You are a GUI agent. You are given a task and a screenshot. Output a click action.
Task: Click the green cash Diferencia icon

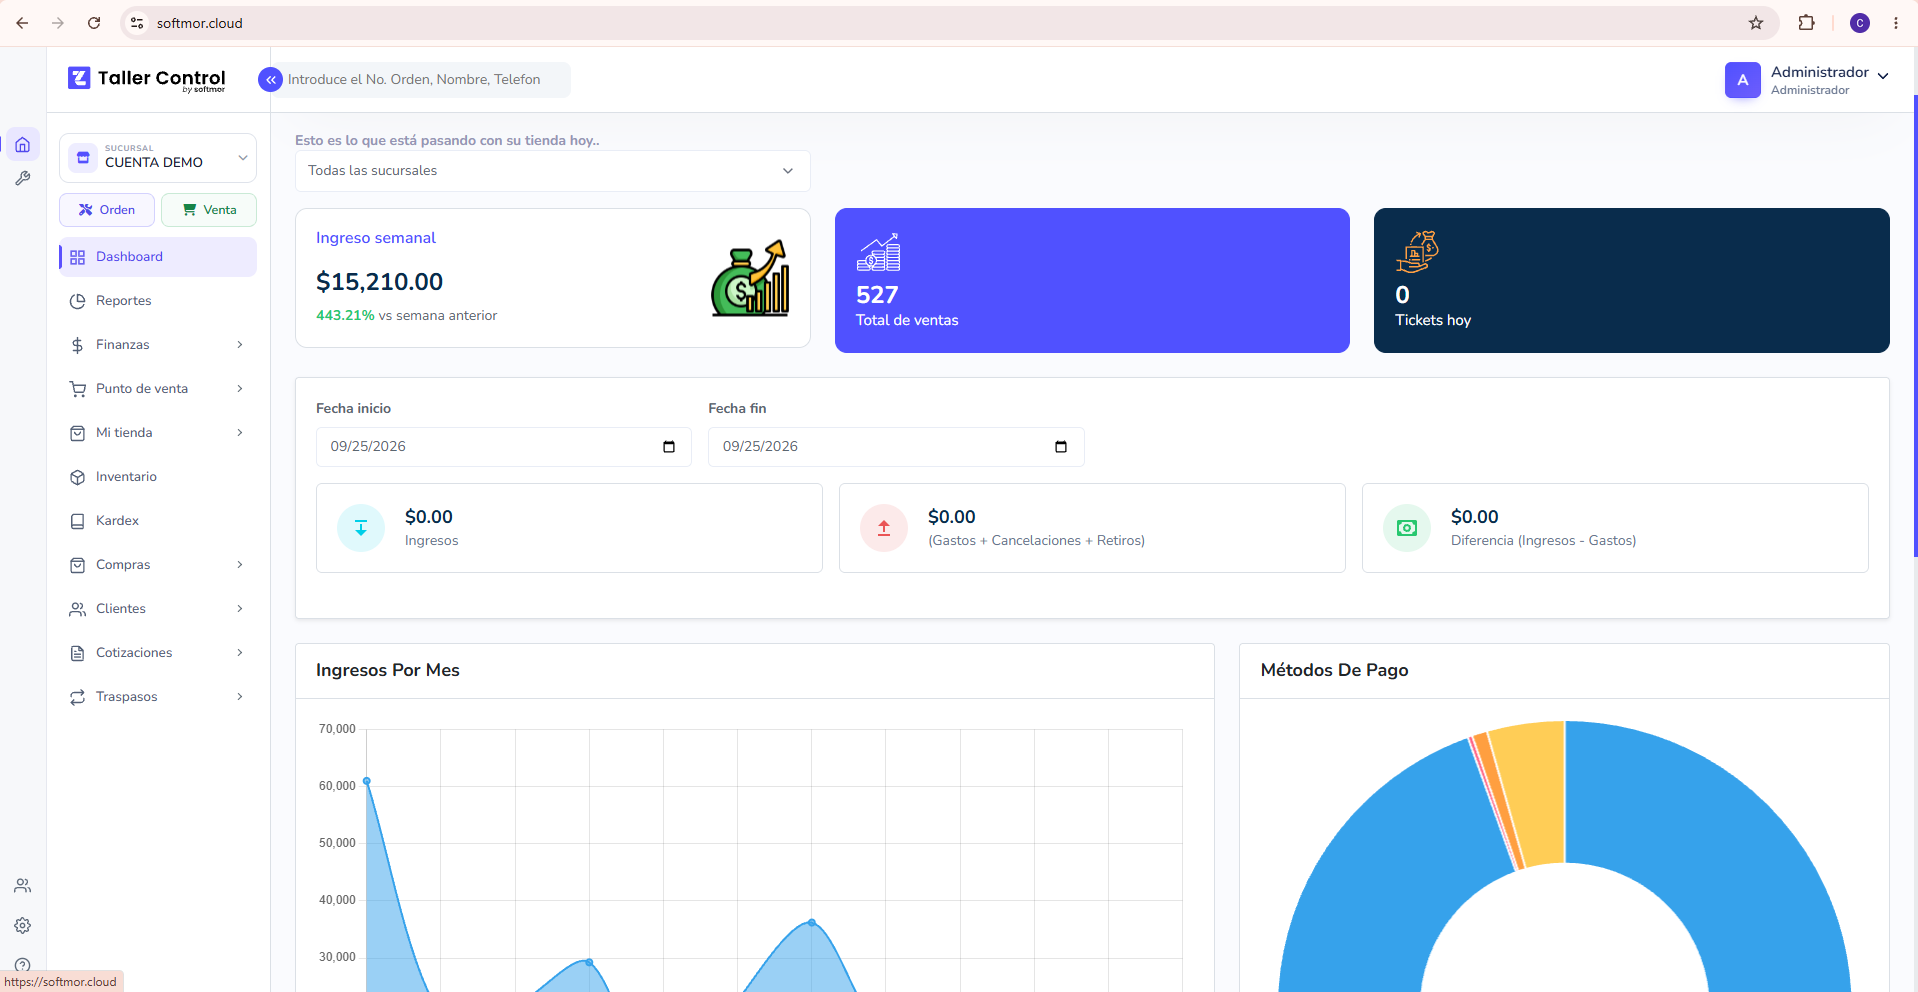(1407, 528)
